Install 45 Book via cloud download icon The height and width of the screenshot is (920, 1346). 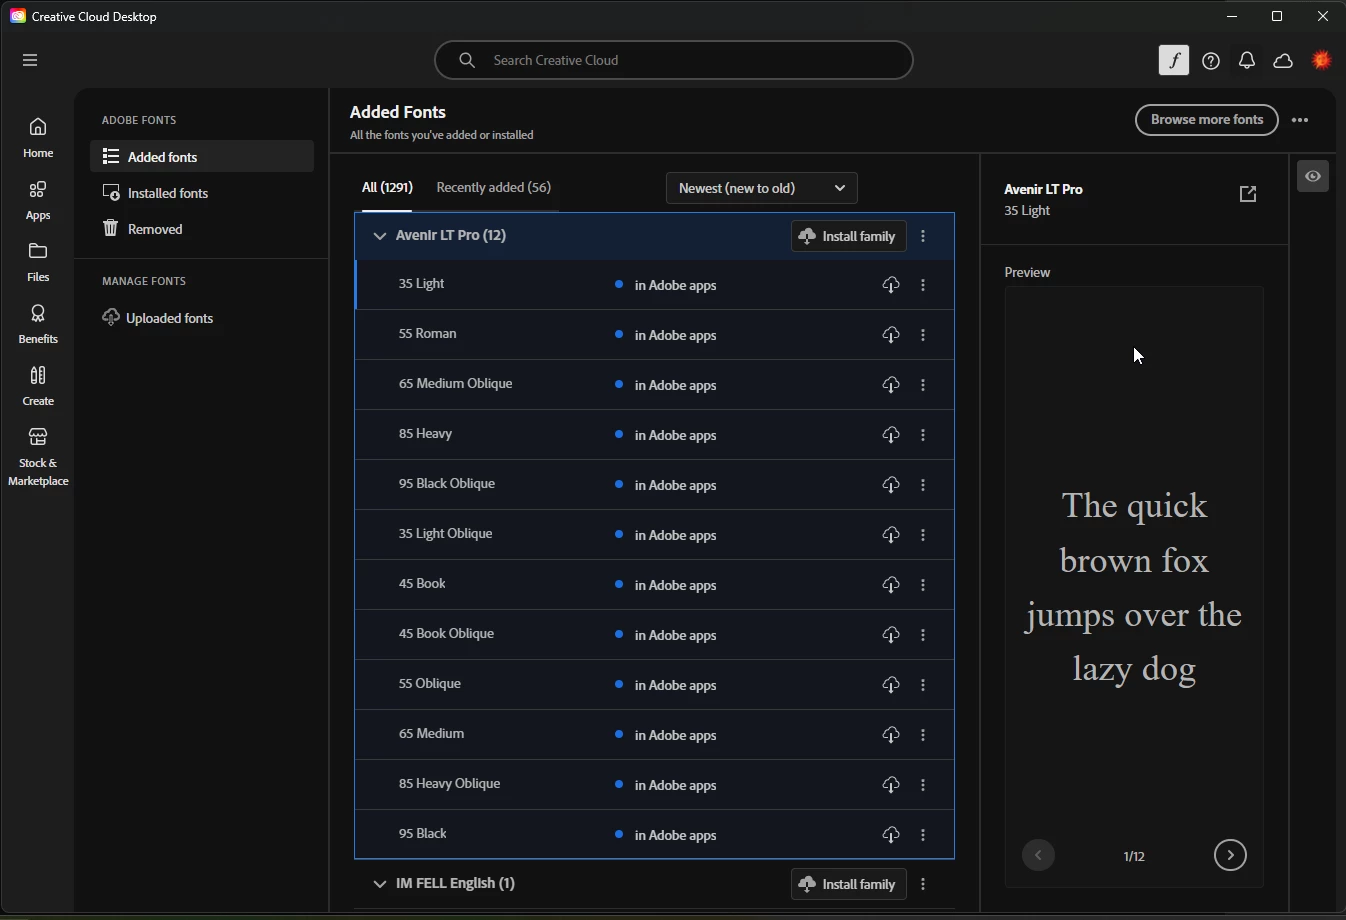pyautogui.click(x=891, y=585)
